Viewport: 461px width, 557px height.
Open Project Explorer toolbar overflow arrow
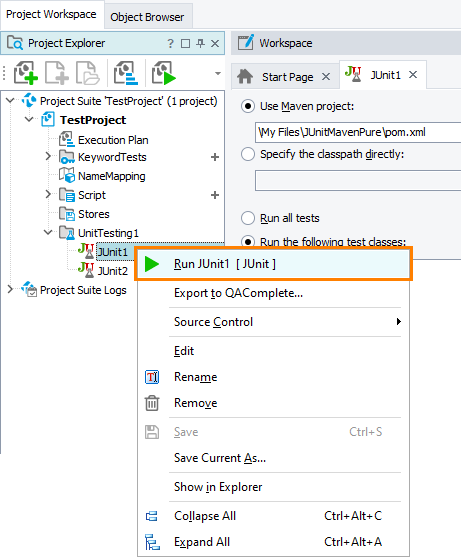(x=218, y=74)
